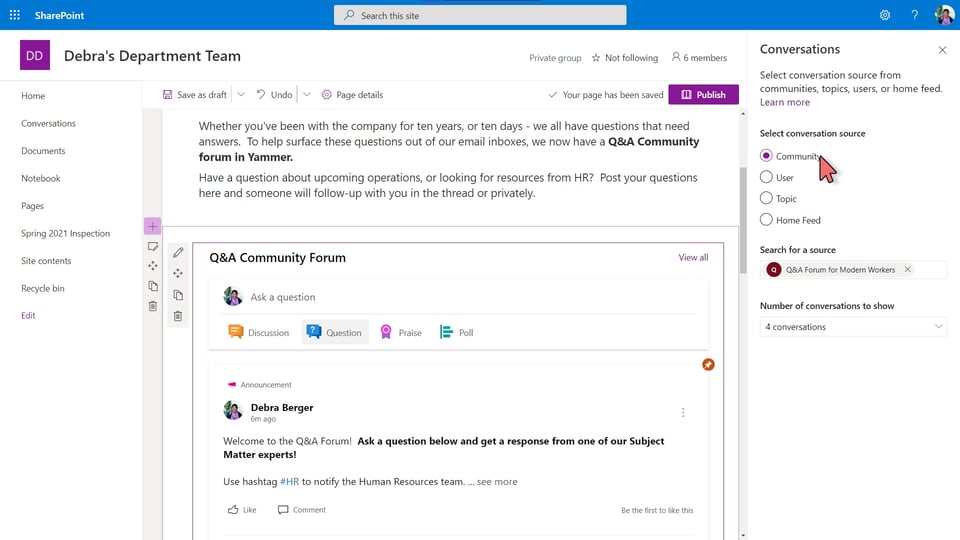Open the settings gear in header
Image resolution: width=960 pixels, height=540 pixels.
click(885, 15)
